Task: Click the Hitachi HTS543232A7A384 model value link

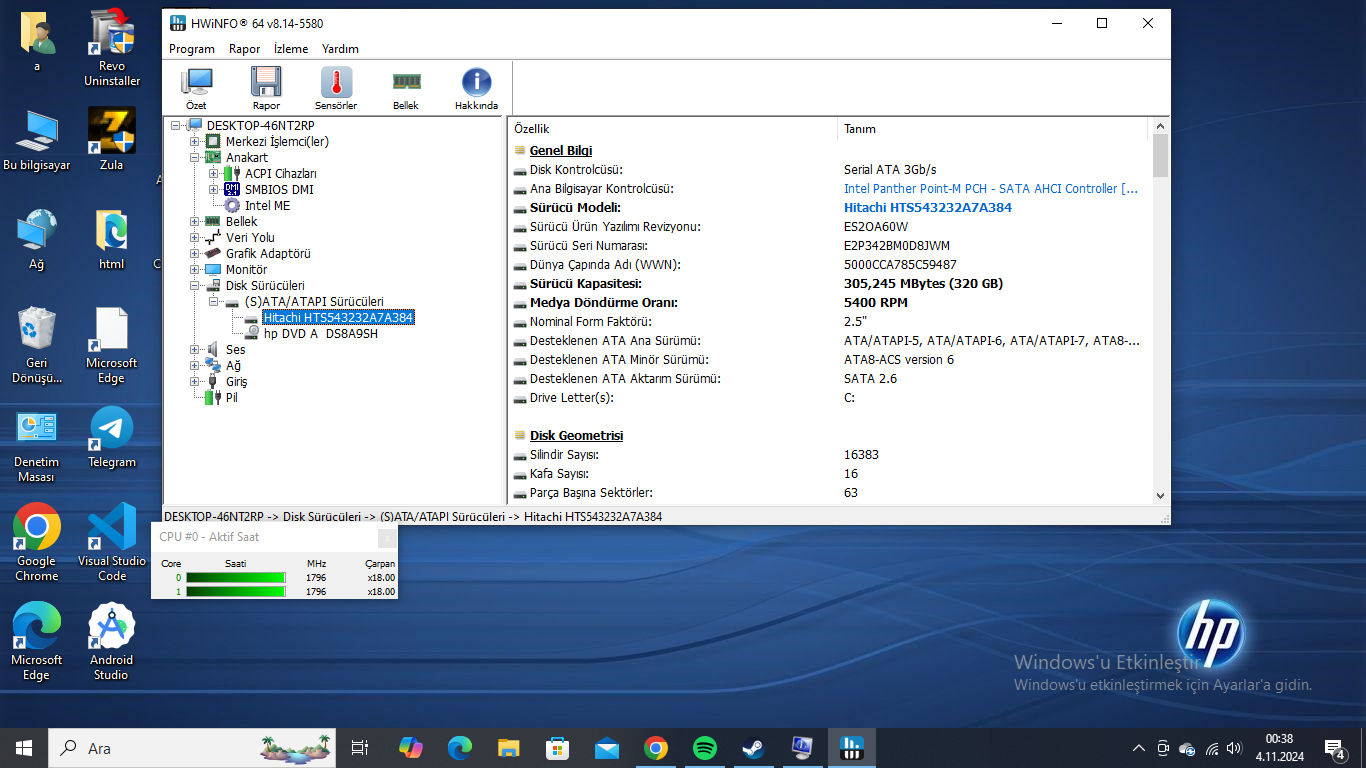Action: click(x=928, y=208)
